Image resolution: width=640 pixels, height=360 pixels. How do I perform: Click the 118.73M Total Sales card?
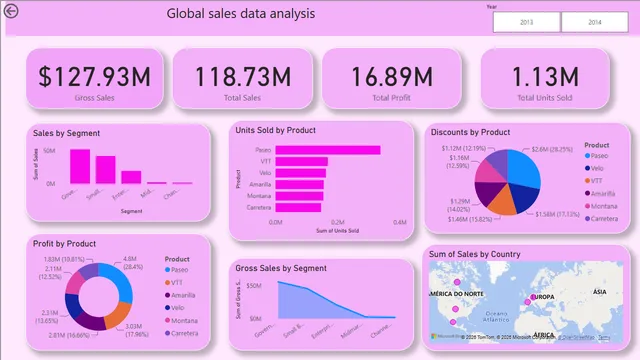click(243, 78)
